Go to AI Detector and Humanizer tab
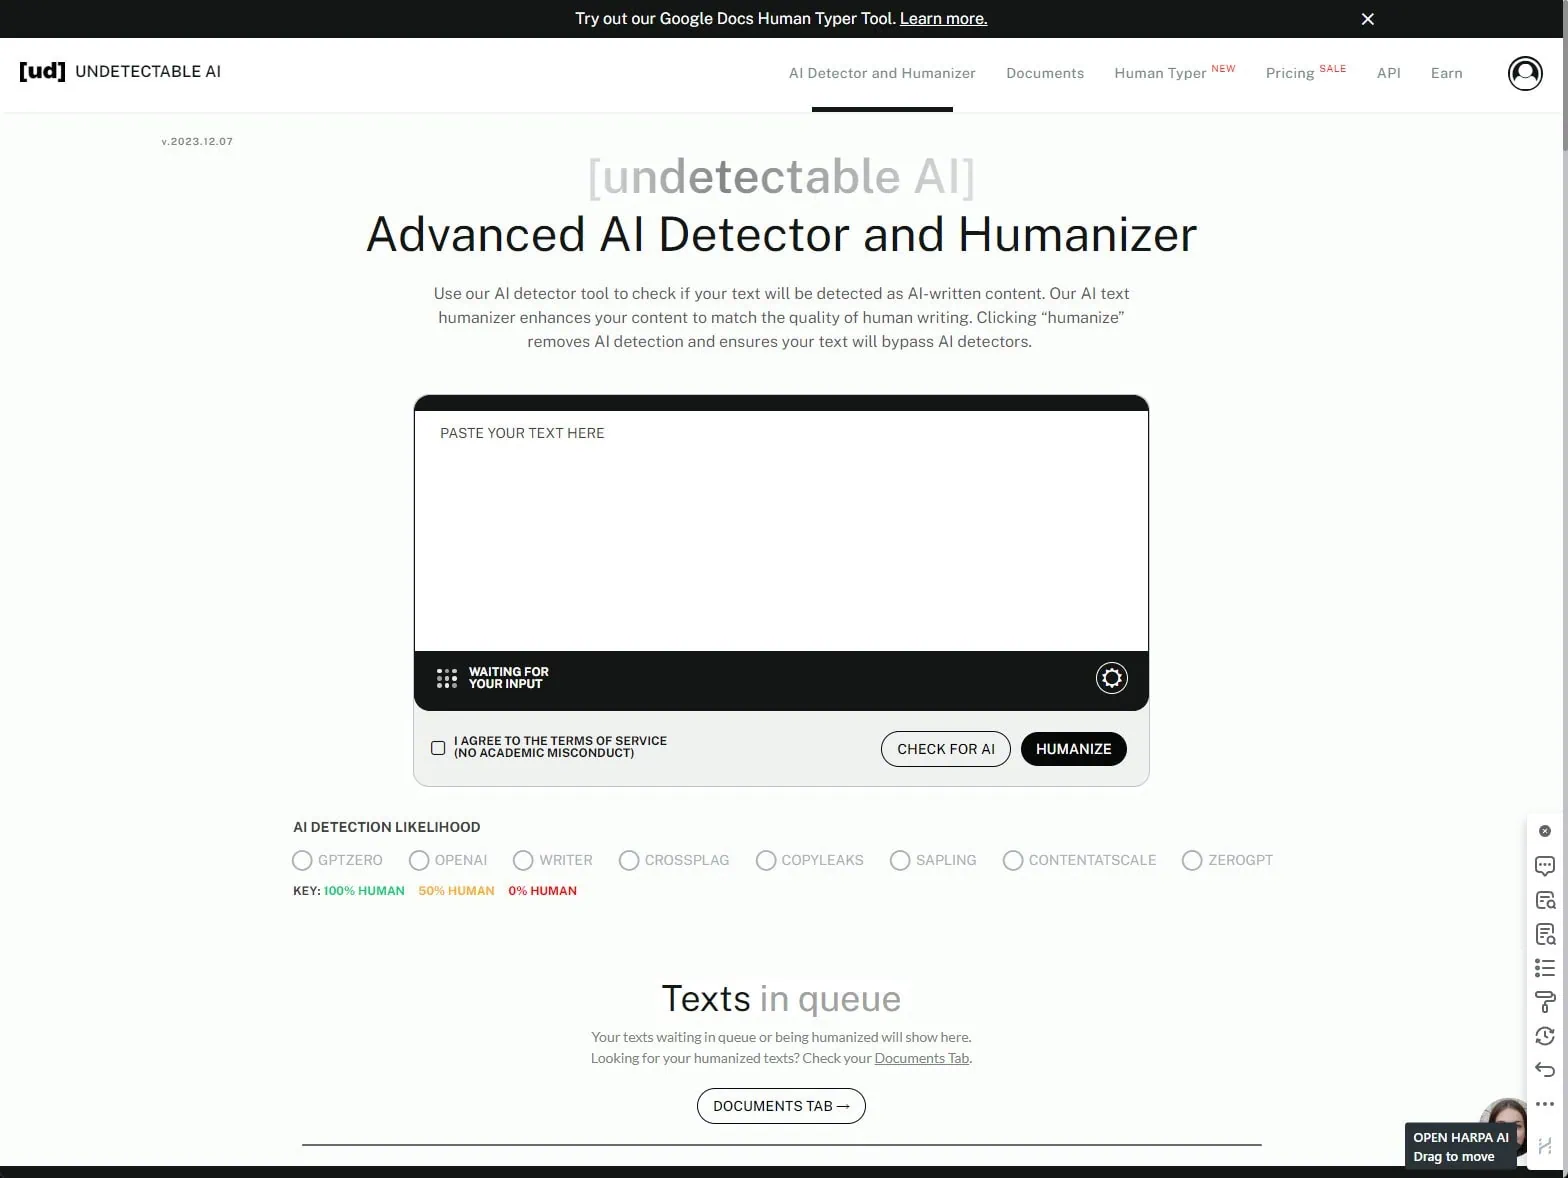The height and width of the screenshot is (1178, 1568). point(882,73)
